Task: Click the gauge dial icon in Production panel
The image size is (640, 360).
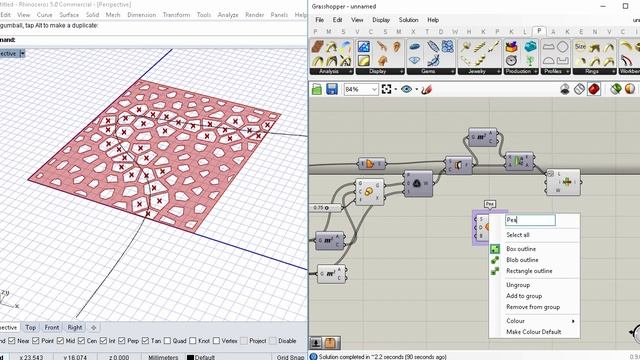Action: pyautogui.click(x=511, y=61)
